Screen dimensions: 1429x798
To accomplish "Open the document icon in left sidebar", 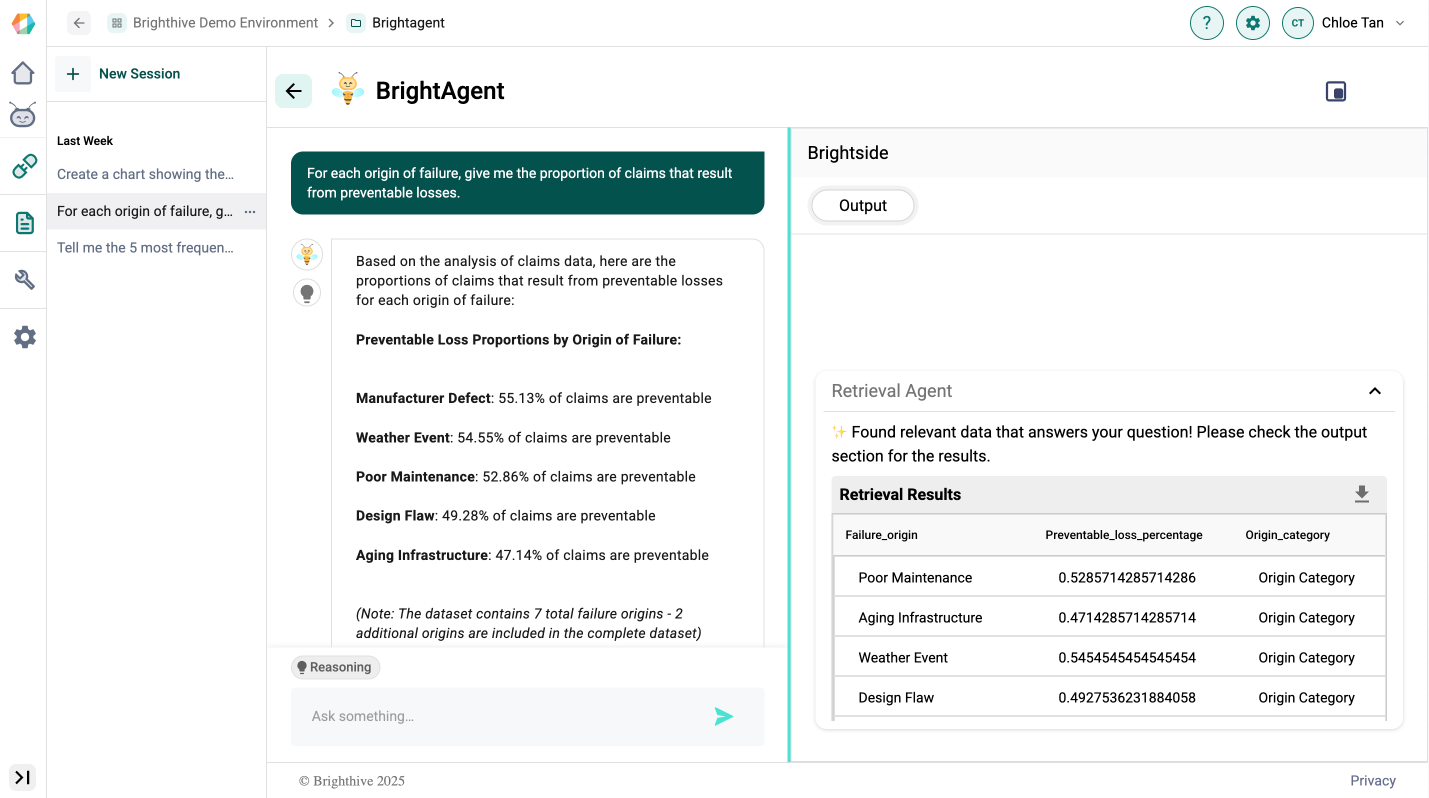I will pos(24,223).
